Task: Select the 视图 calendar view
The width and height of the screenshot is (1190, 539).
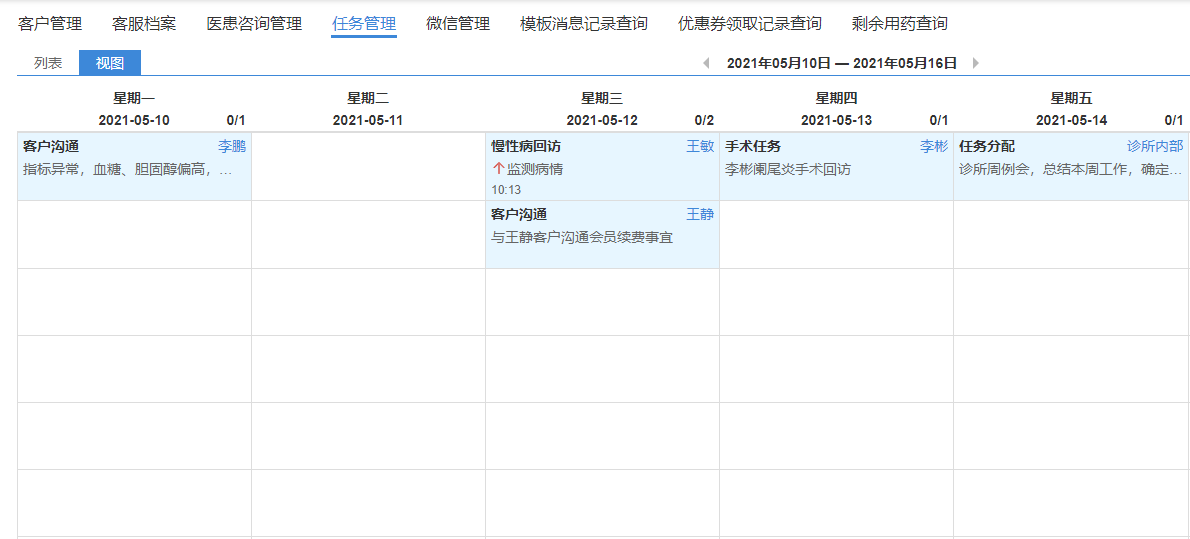Action: pyautogui.click(x=110, y=63)
